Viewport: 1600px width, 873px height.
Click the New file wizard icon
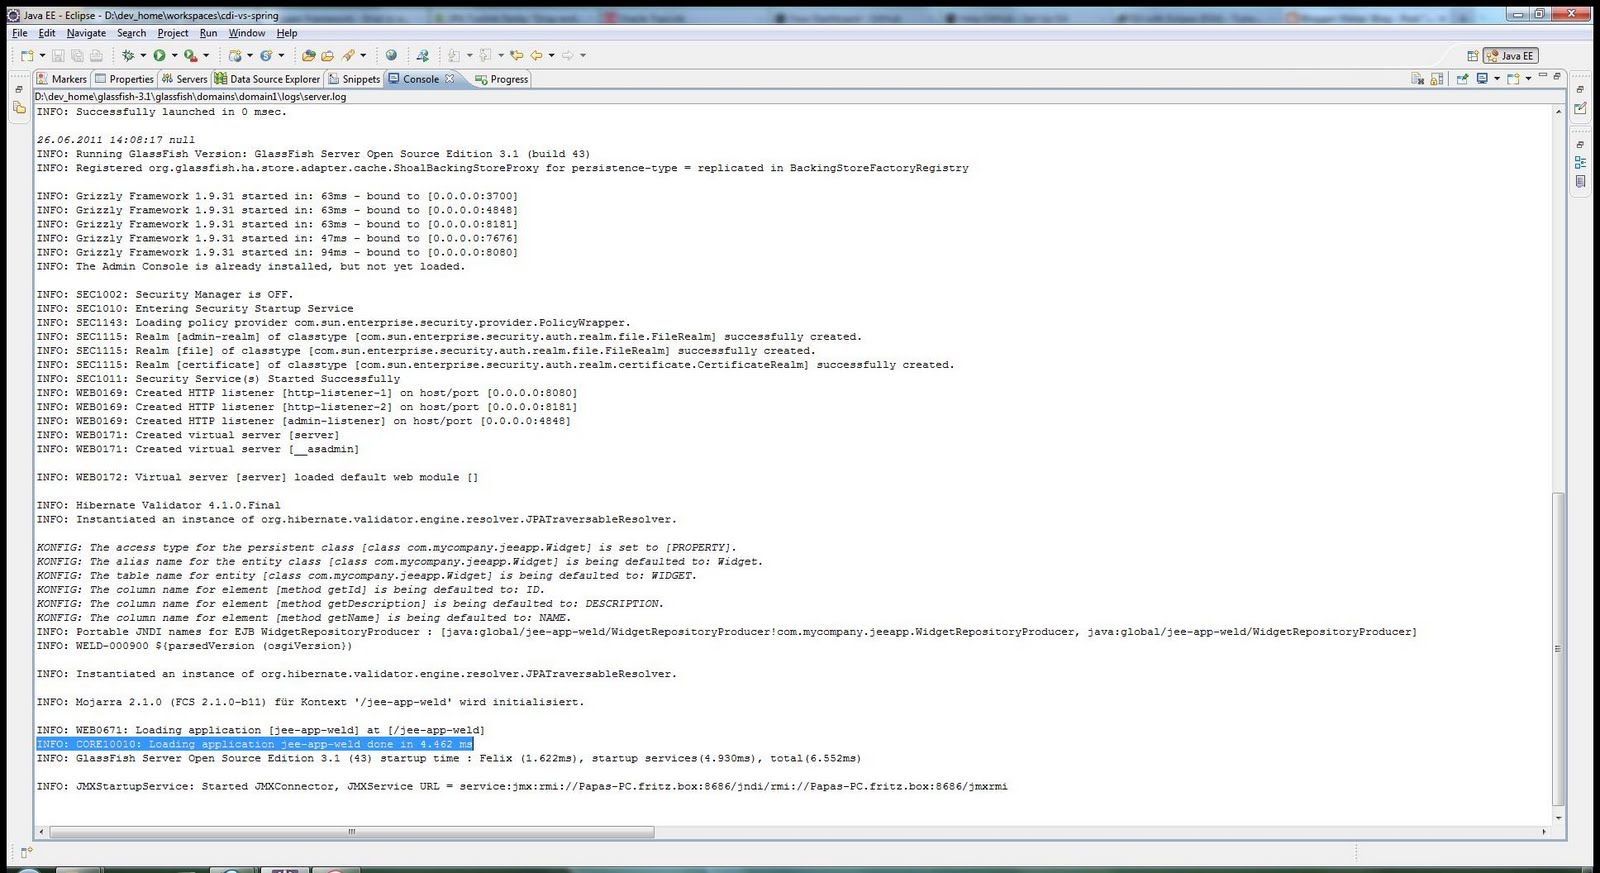[27, 56]
